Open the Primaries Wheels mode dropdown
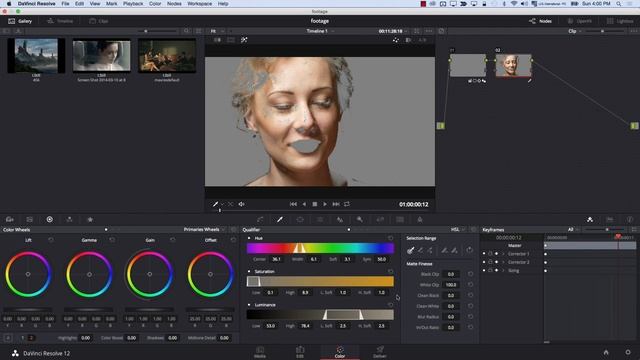This screenshot has height=360, width=640. (x=204, y=230)
